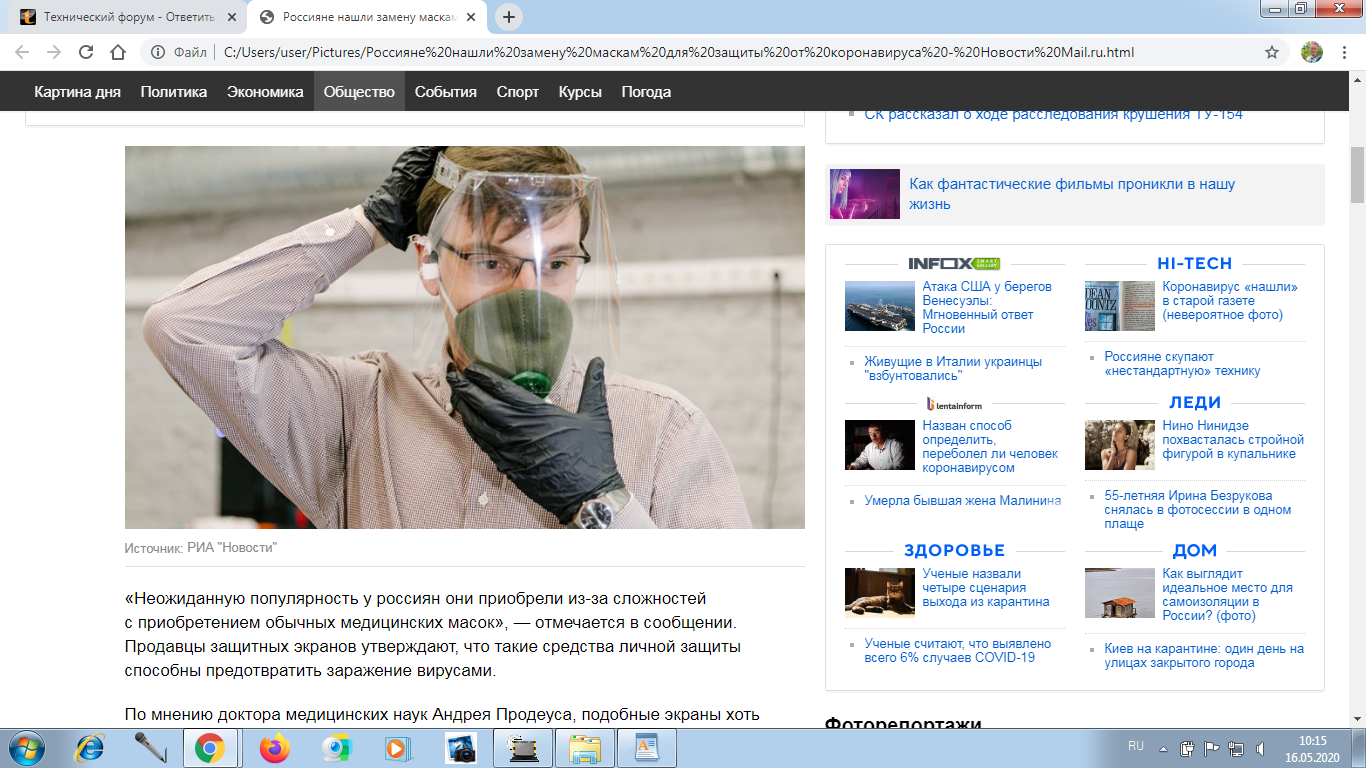Click the volume speaker tray icon

click(1260, 747)
